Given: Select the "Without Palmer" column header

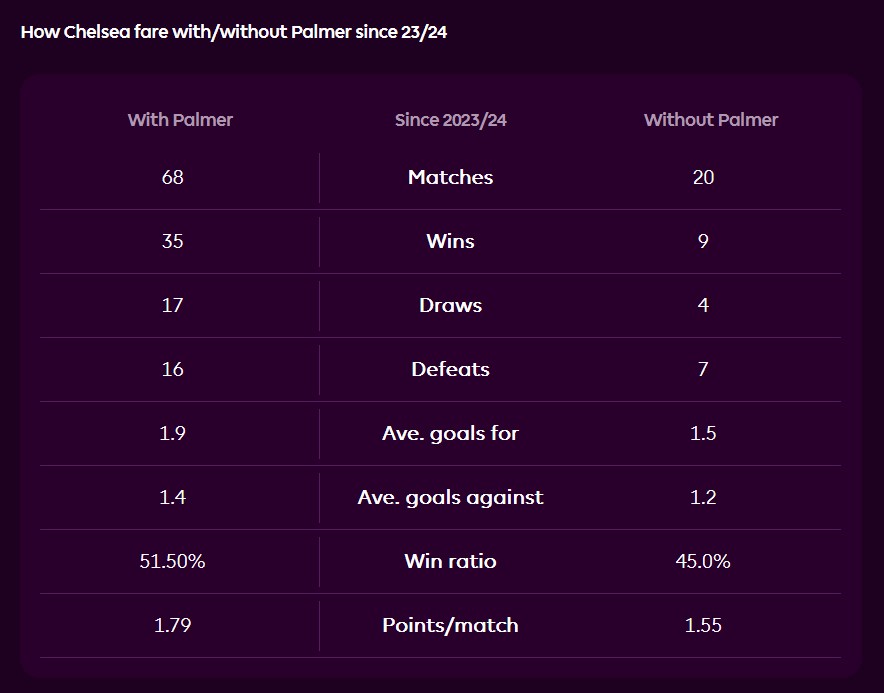Looking at the screenshot, I should [x=710, y=120].
